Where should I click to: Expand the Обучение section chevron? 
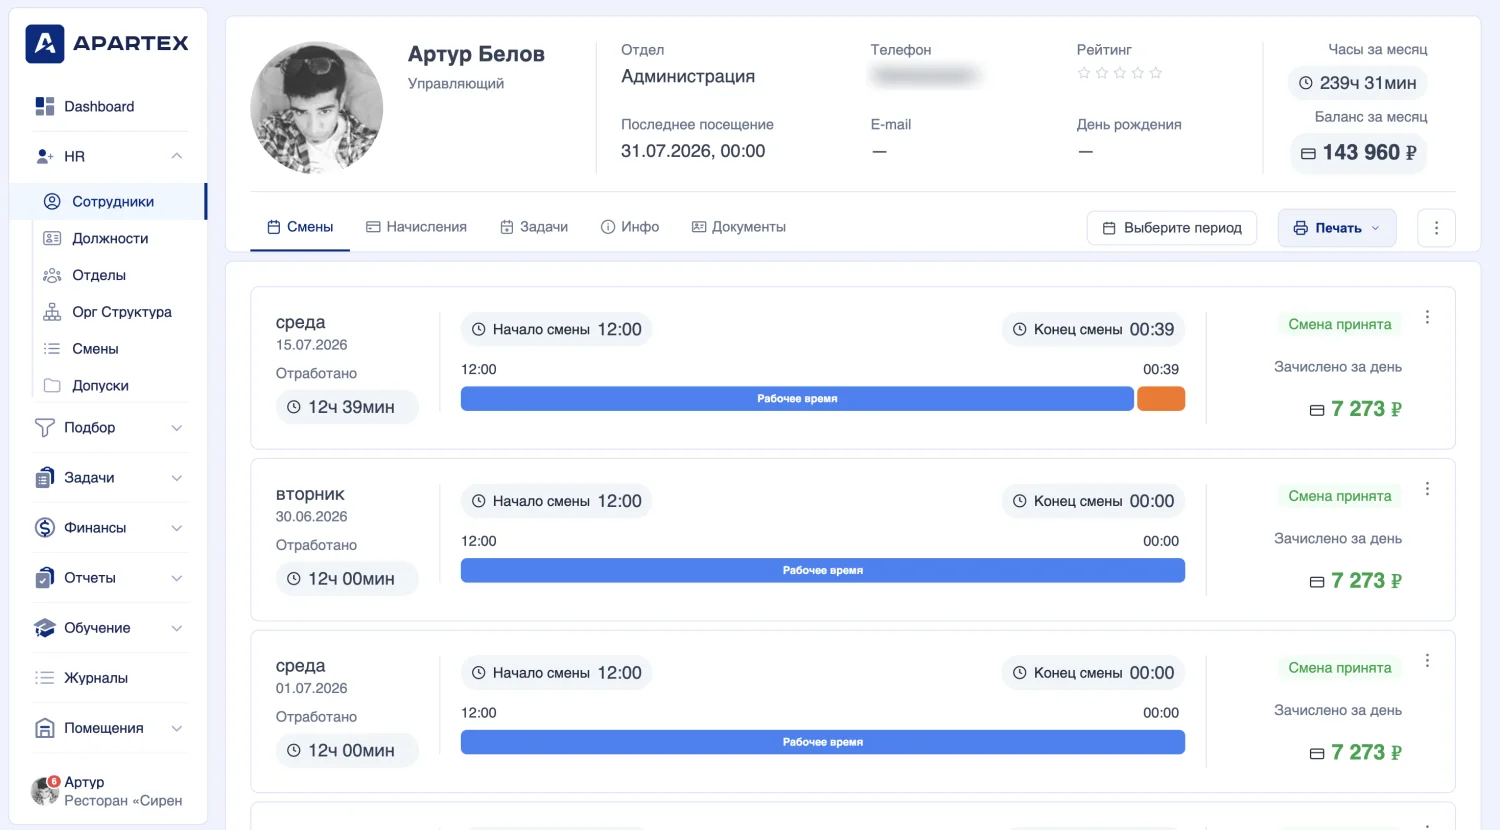coord(177,627)
